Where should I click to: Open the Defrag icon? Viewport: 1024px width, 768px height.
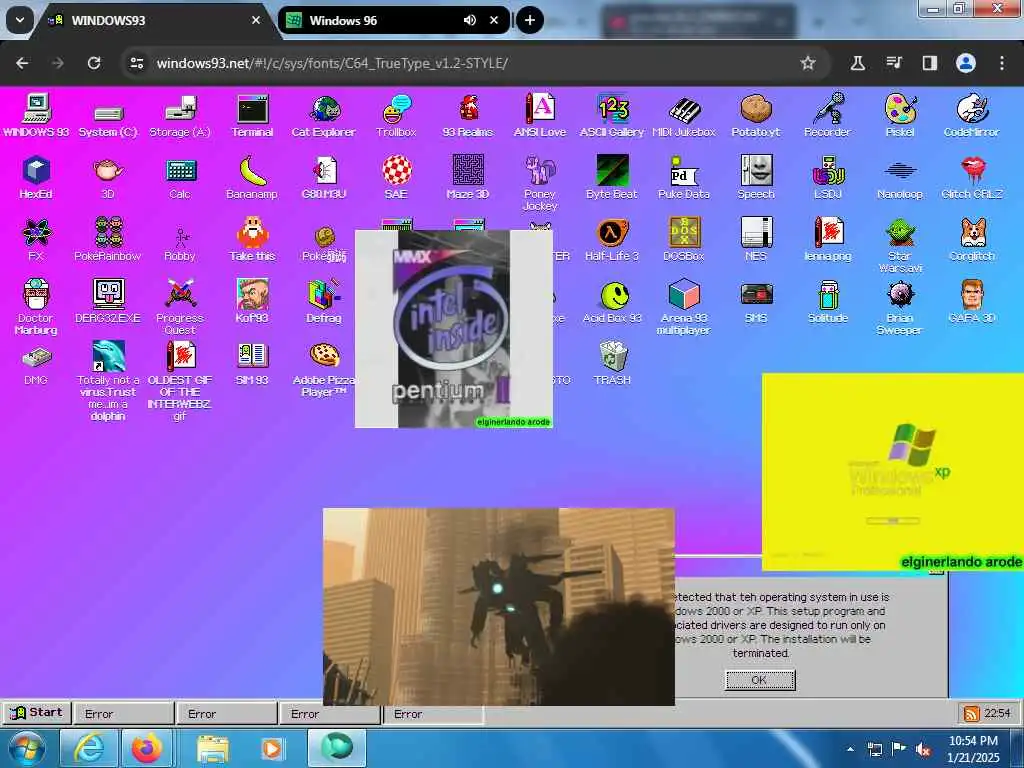pos(324,302)
